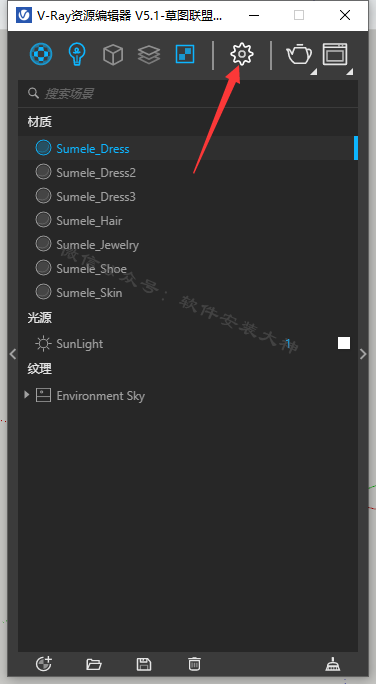Focus the search scene input field

point(188,93)
